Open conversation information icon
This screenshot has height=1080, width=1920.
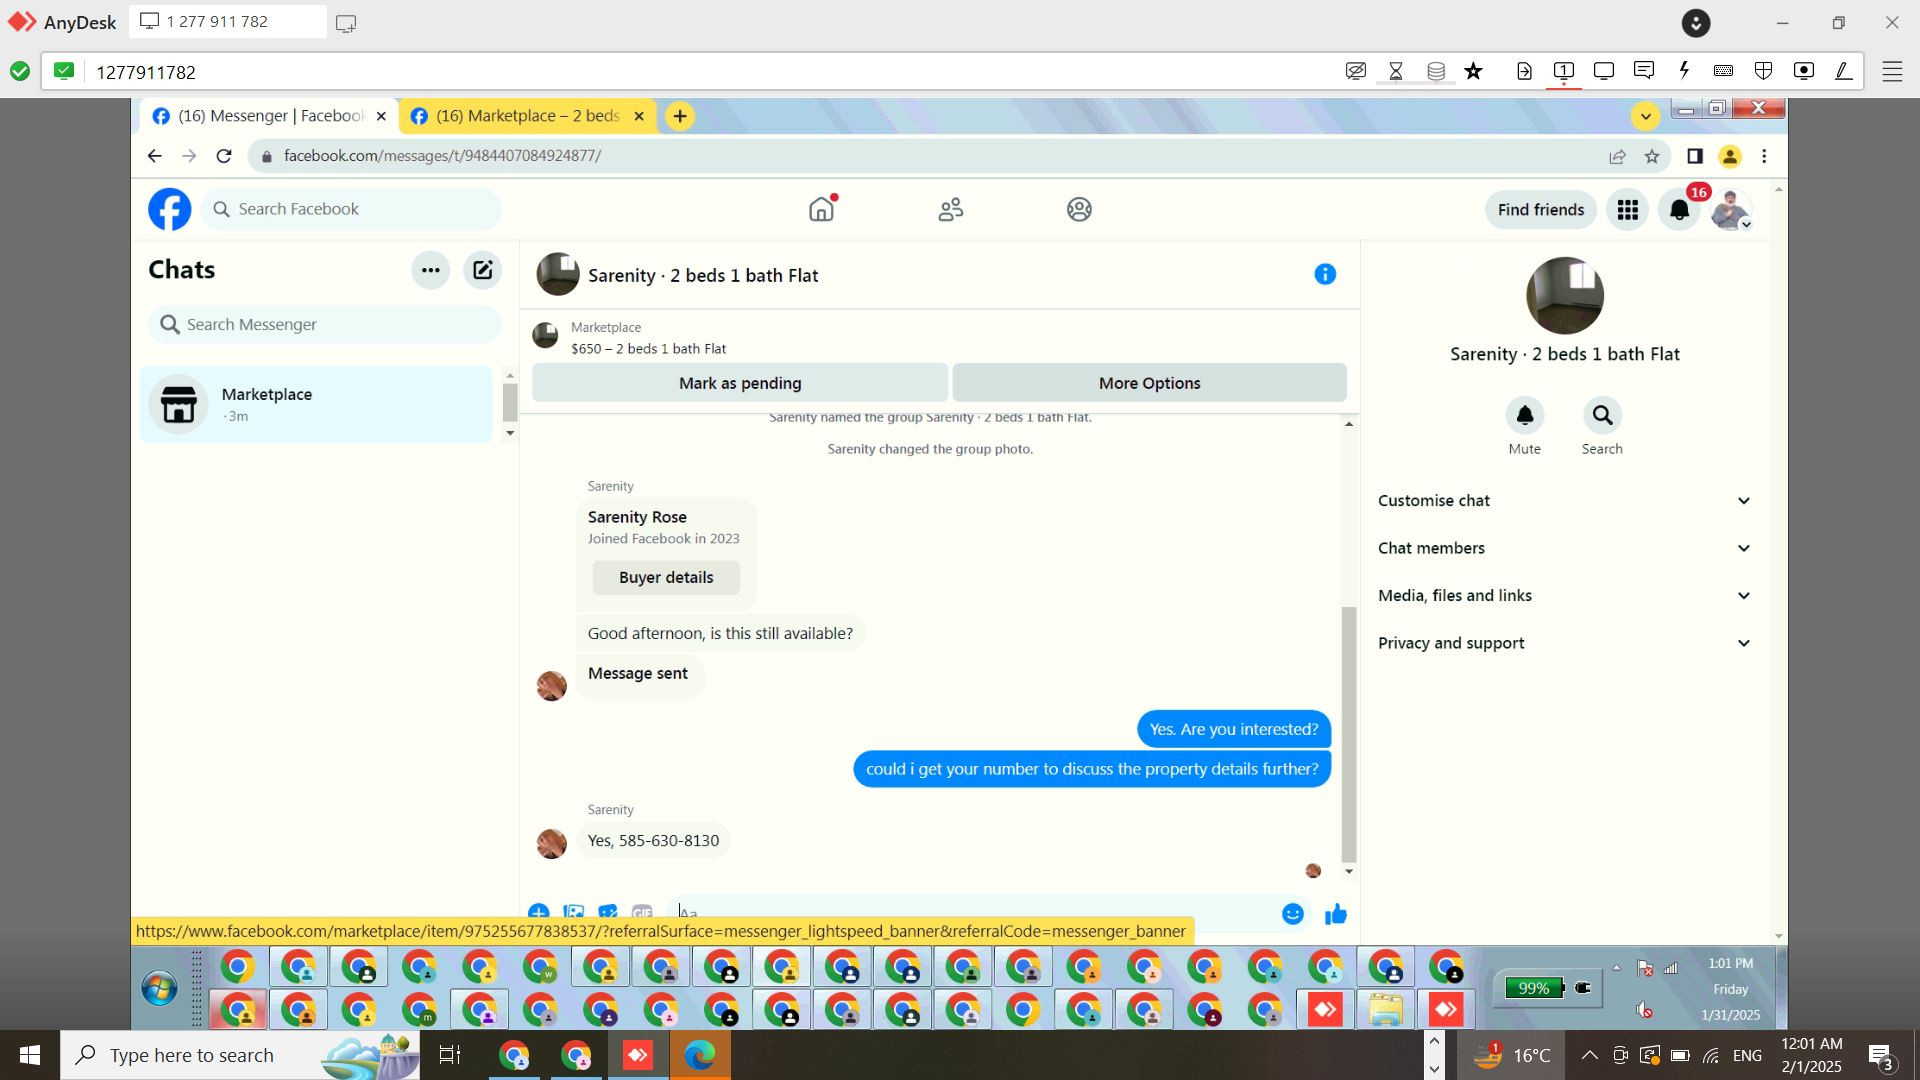click(x=1324, y=274)
